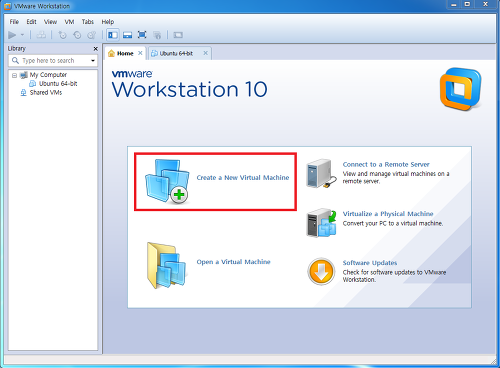Collapse the My Computer tree node
This screenshot has width=500, height=368.
click(14, 75)
